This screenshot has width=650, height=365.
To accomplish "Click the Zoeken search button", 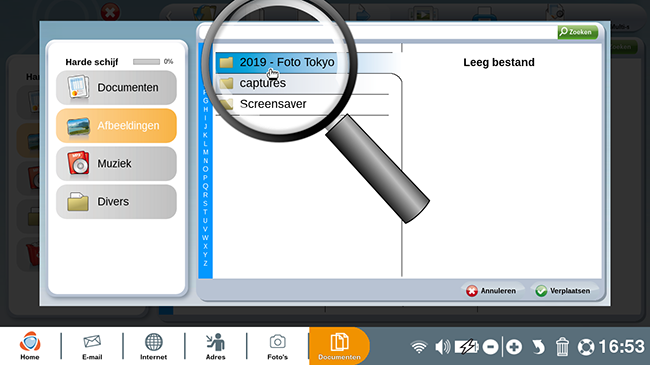I will click(577, 32).
